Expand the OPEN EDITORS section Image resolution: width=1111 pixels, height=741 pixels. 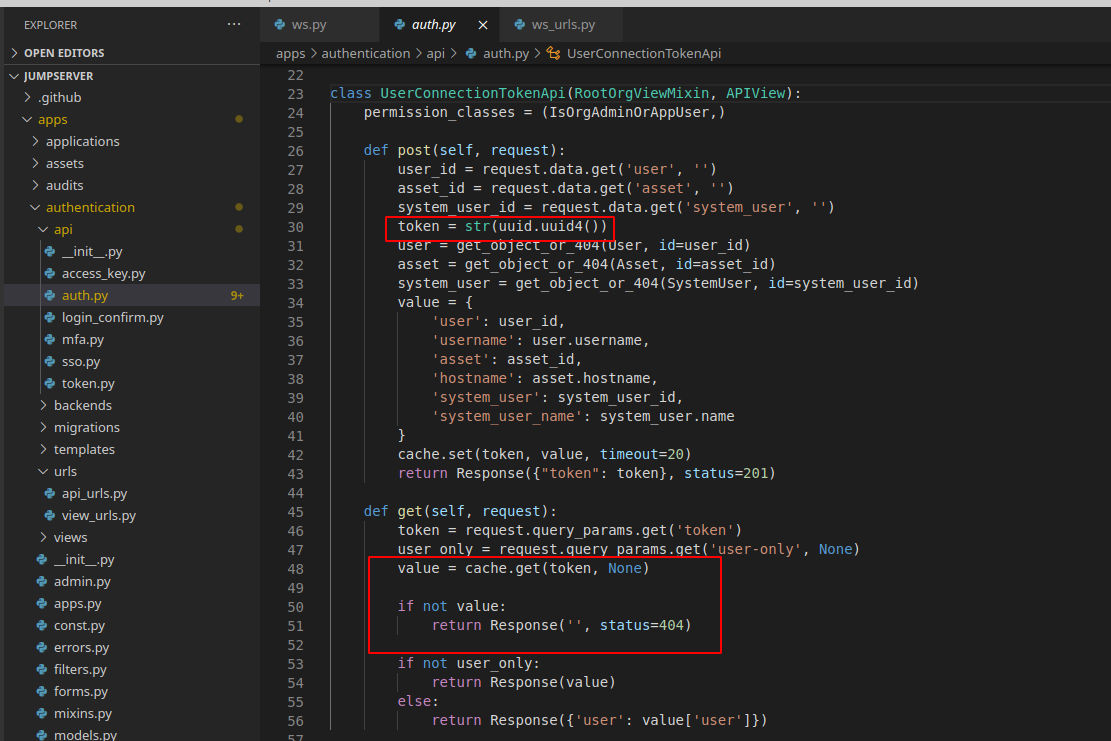pos(64,53)
